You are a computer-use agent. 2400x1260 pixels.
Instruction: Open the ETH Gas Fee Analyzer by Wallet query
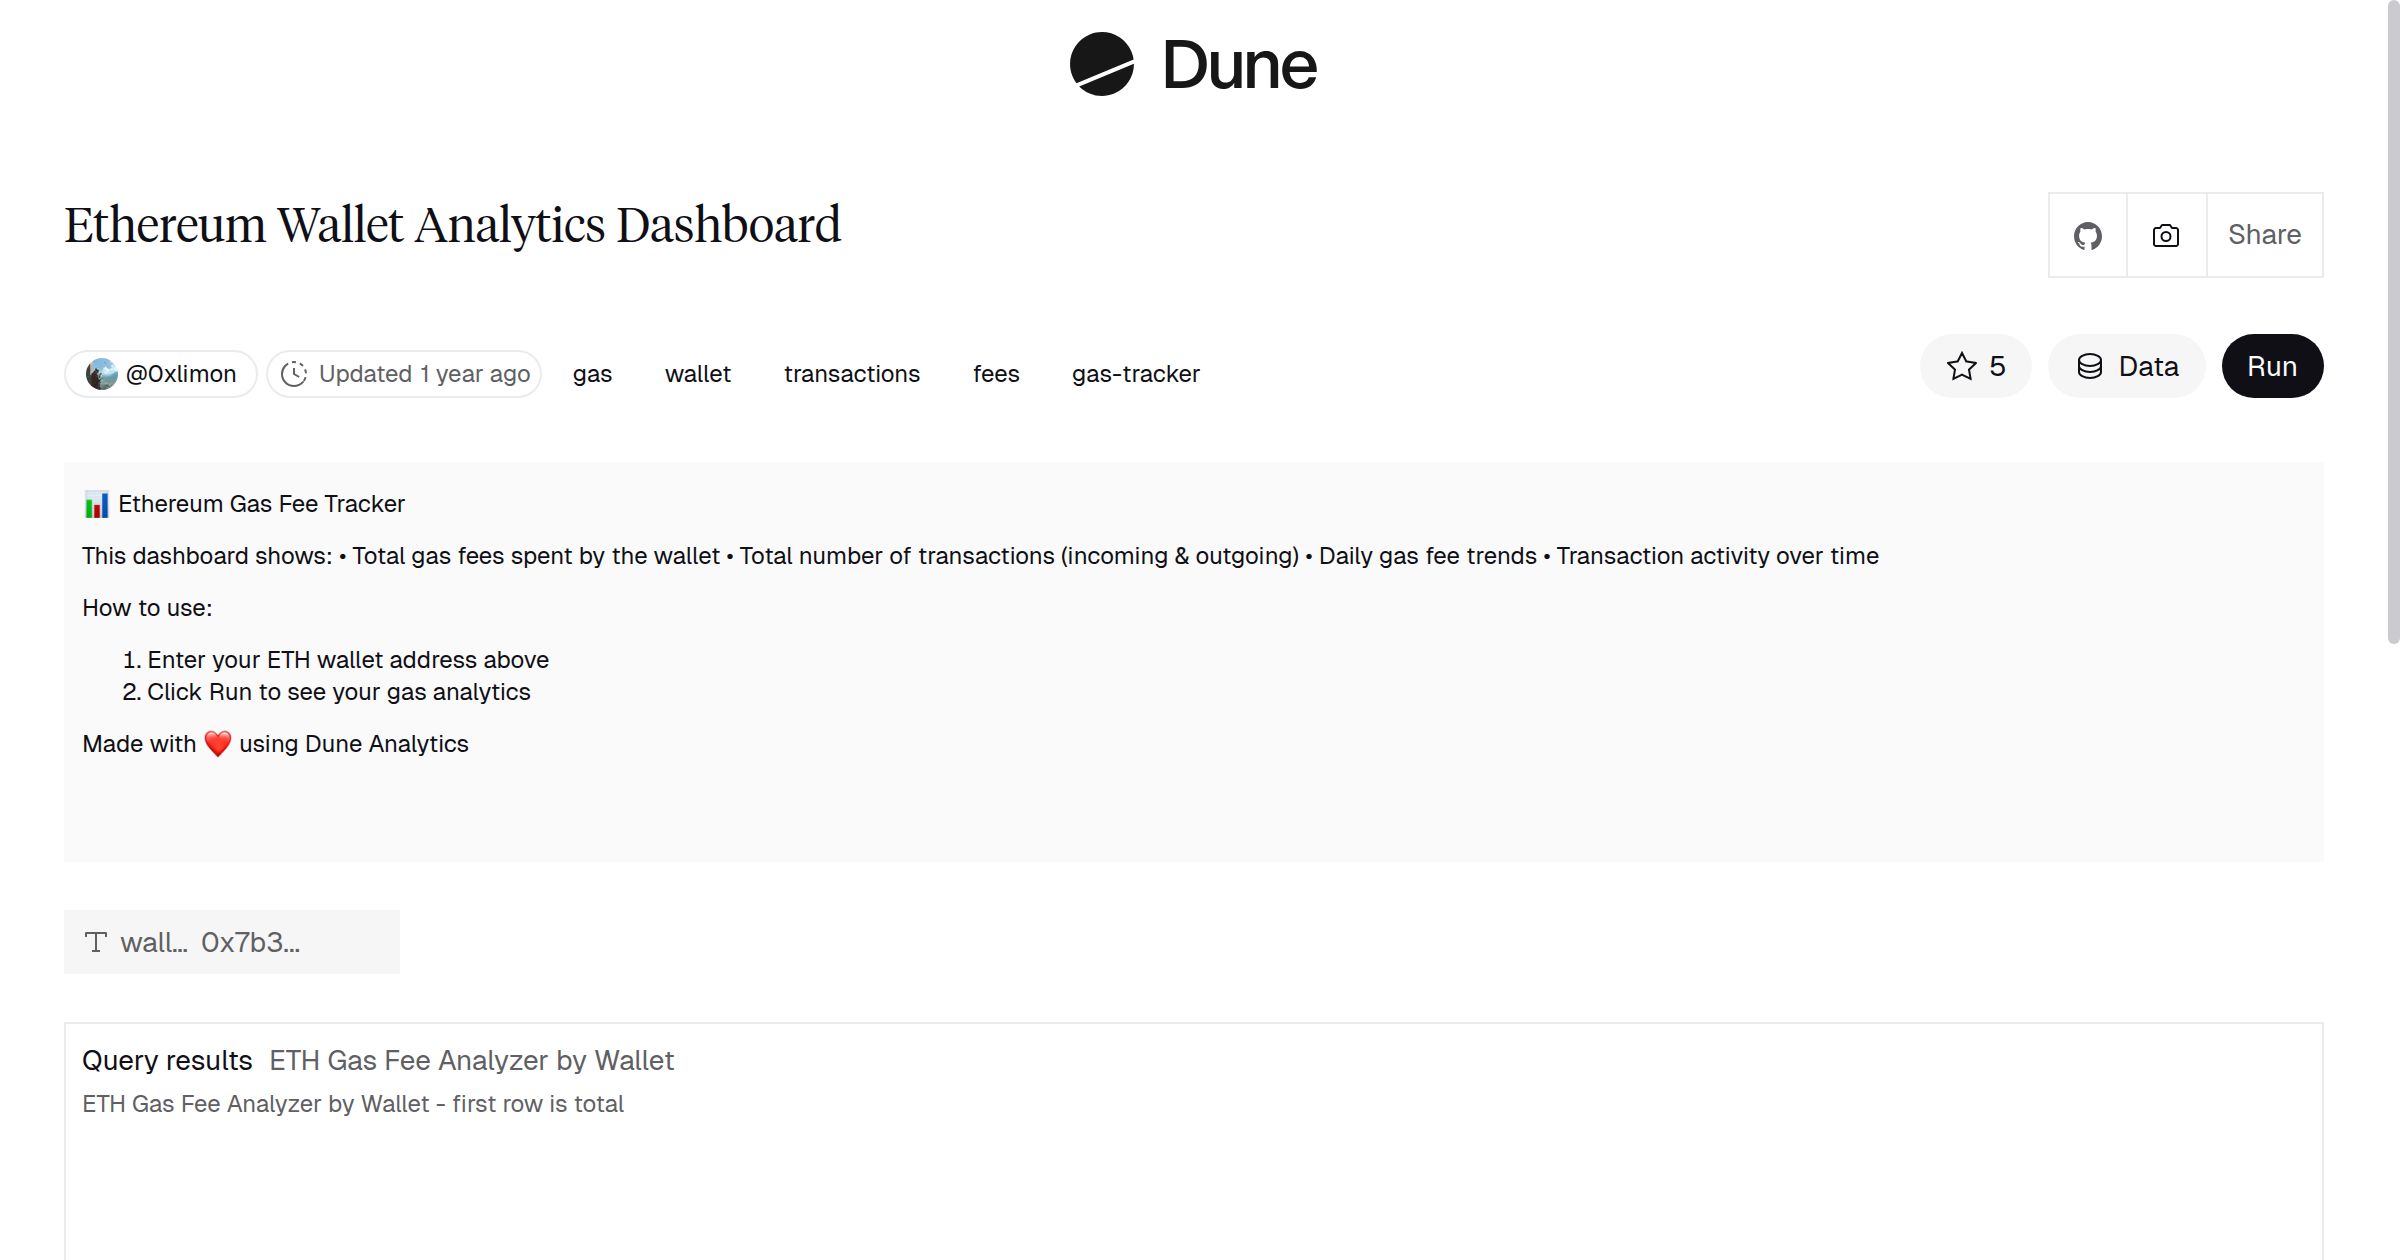(471, 1060)
